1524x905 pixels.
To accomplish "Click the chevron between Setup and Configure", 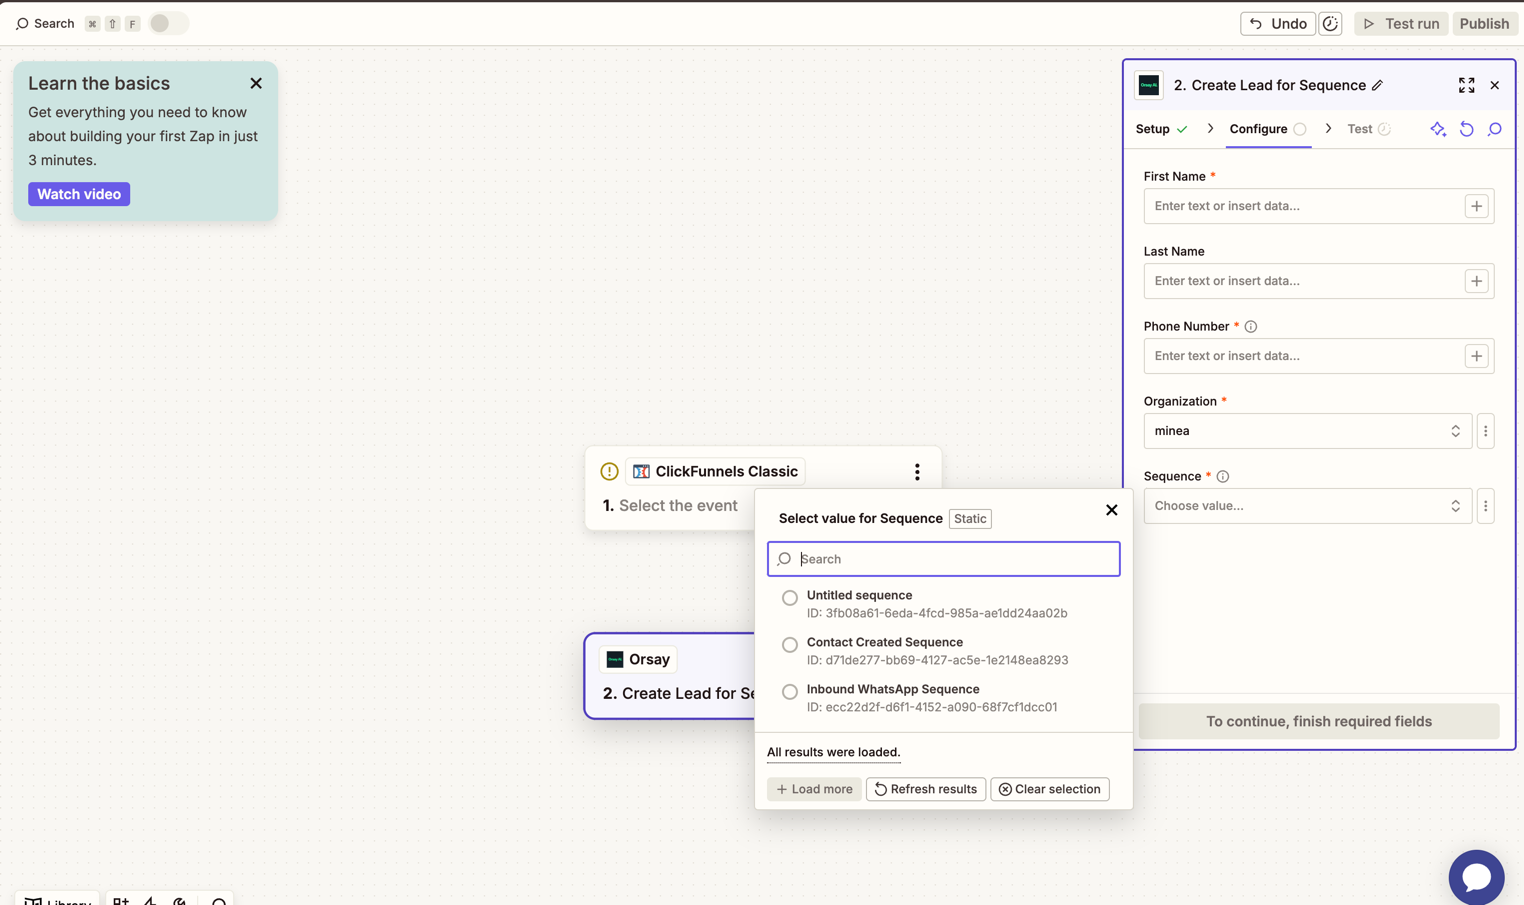I will pyautogui.click(x=1210, y=129).
